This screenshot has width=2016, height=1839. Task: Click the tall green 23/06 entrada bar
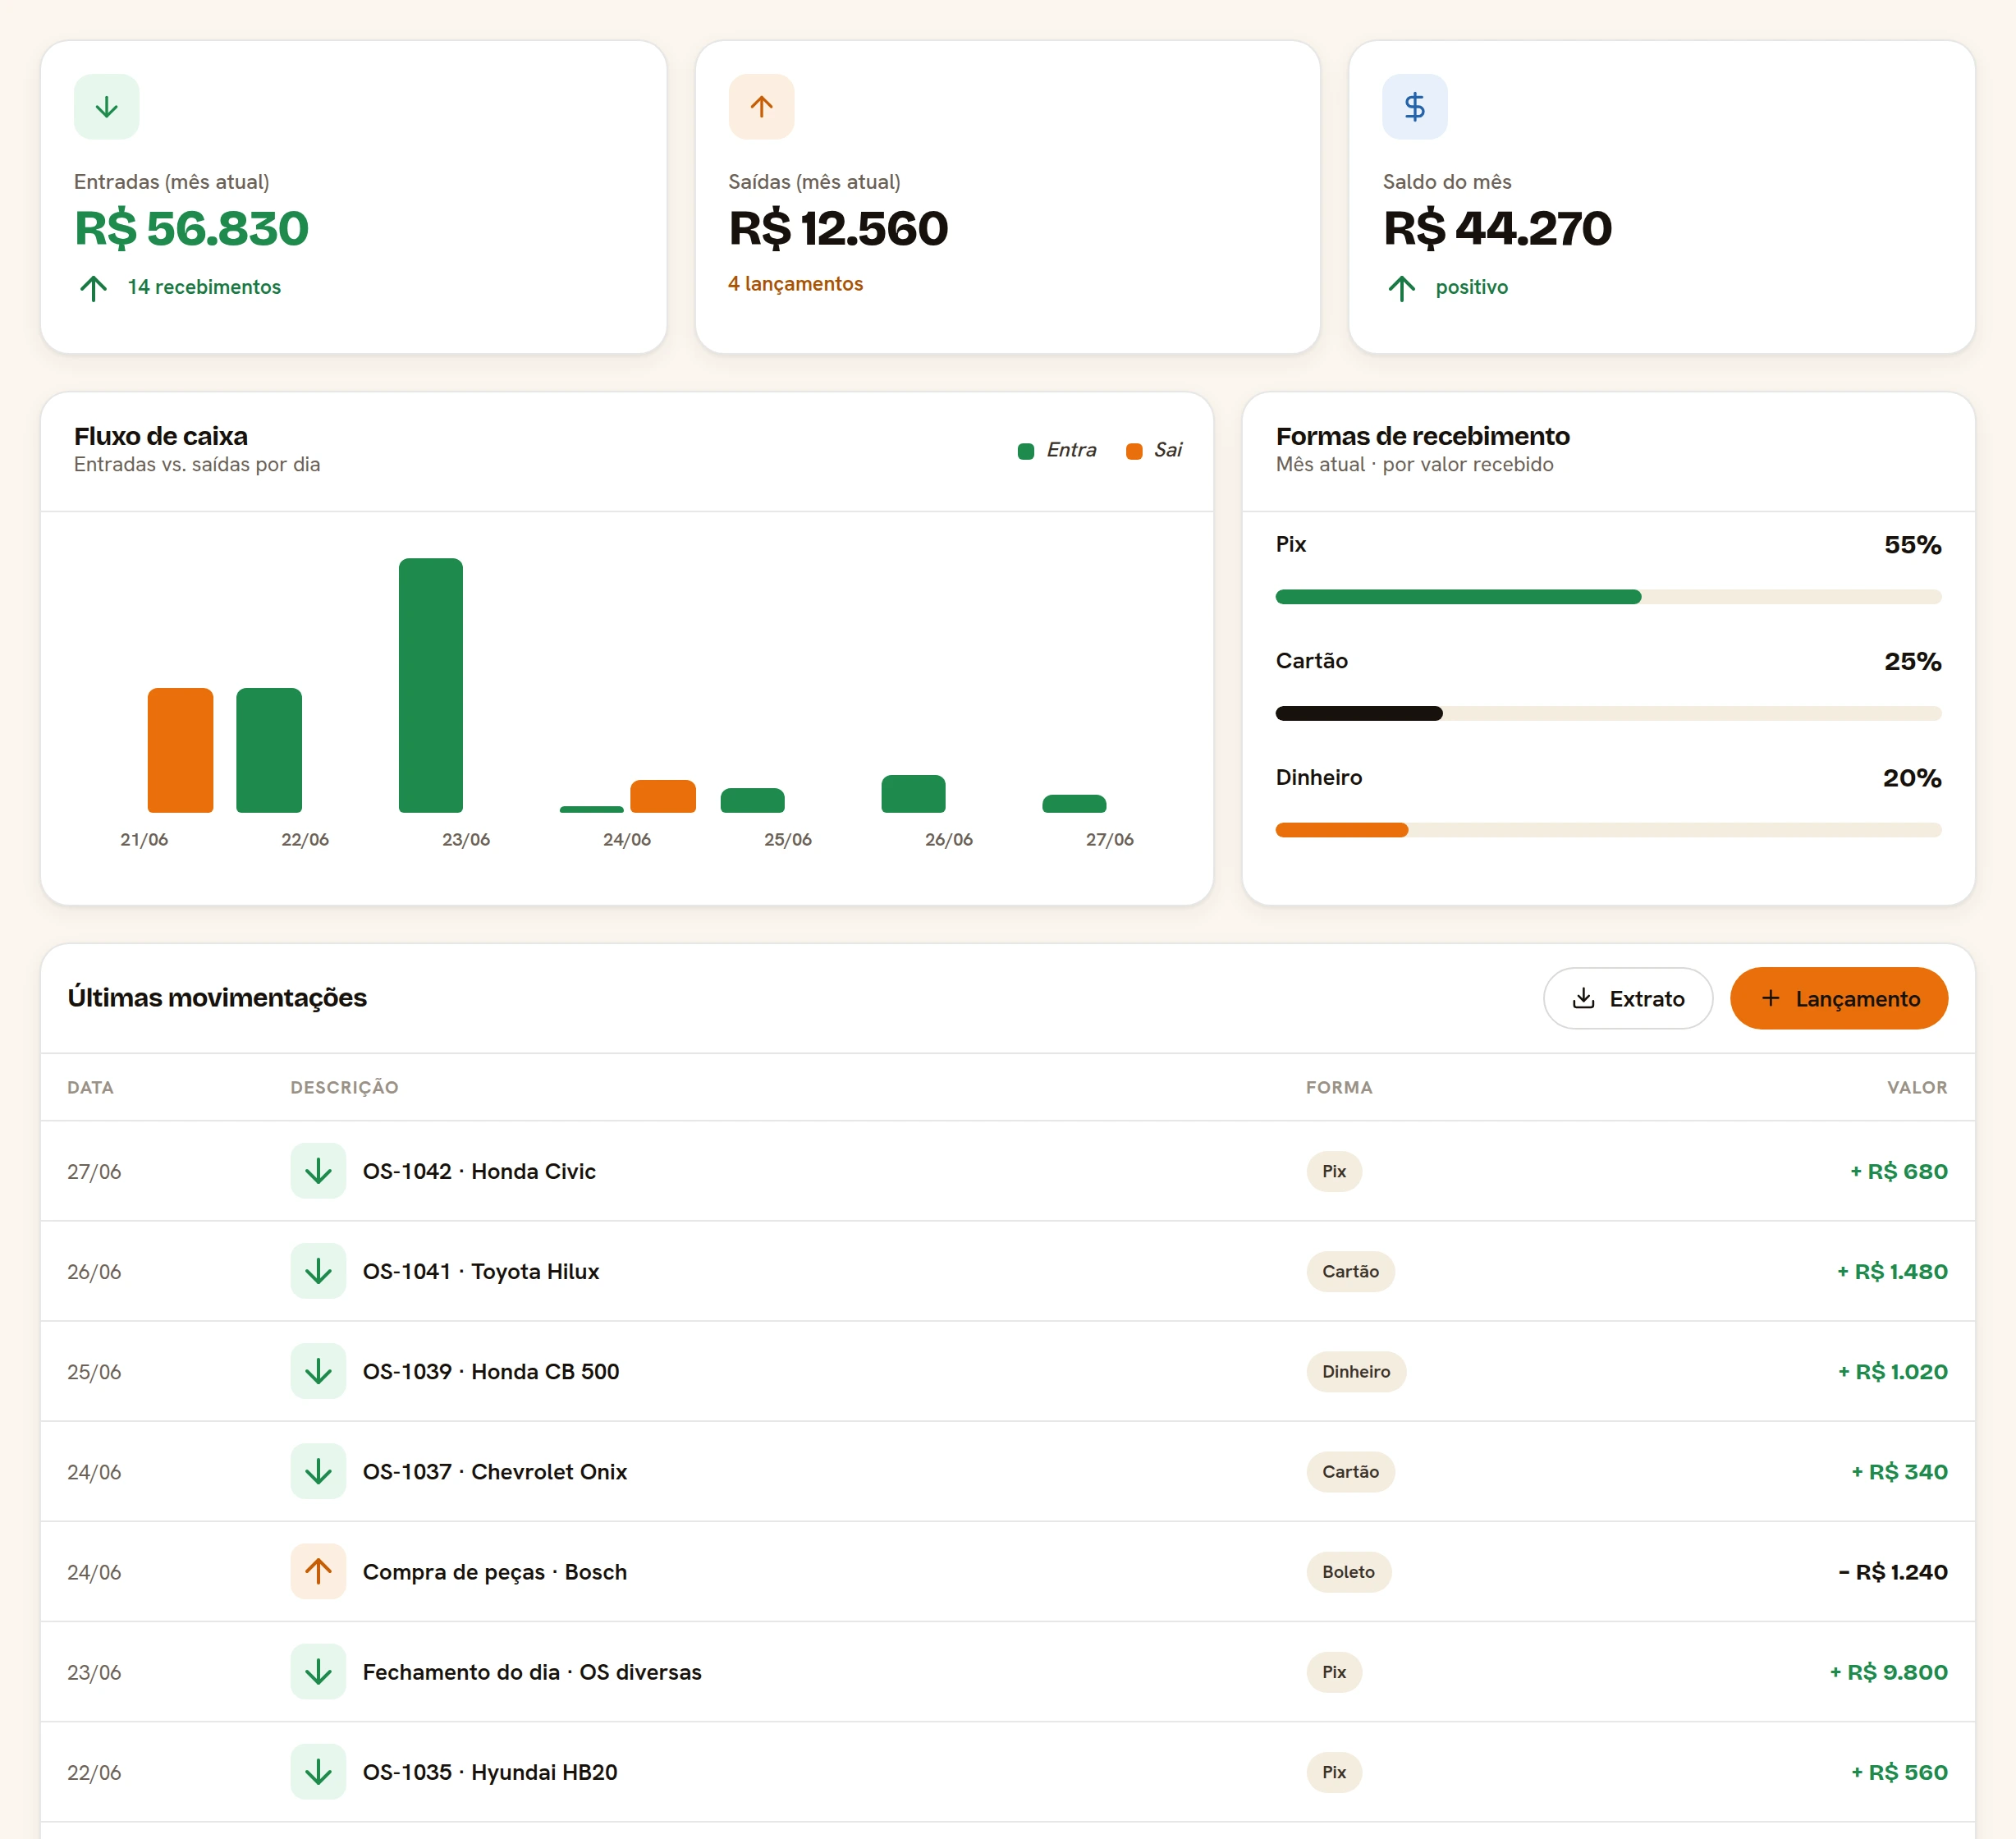click(x=431, y=685)
